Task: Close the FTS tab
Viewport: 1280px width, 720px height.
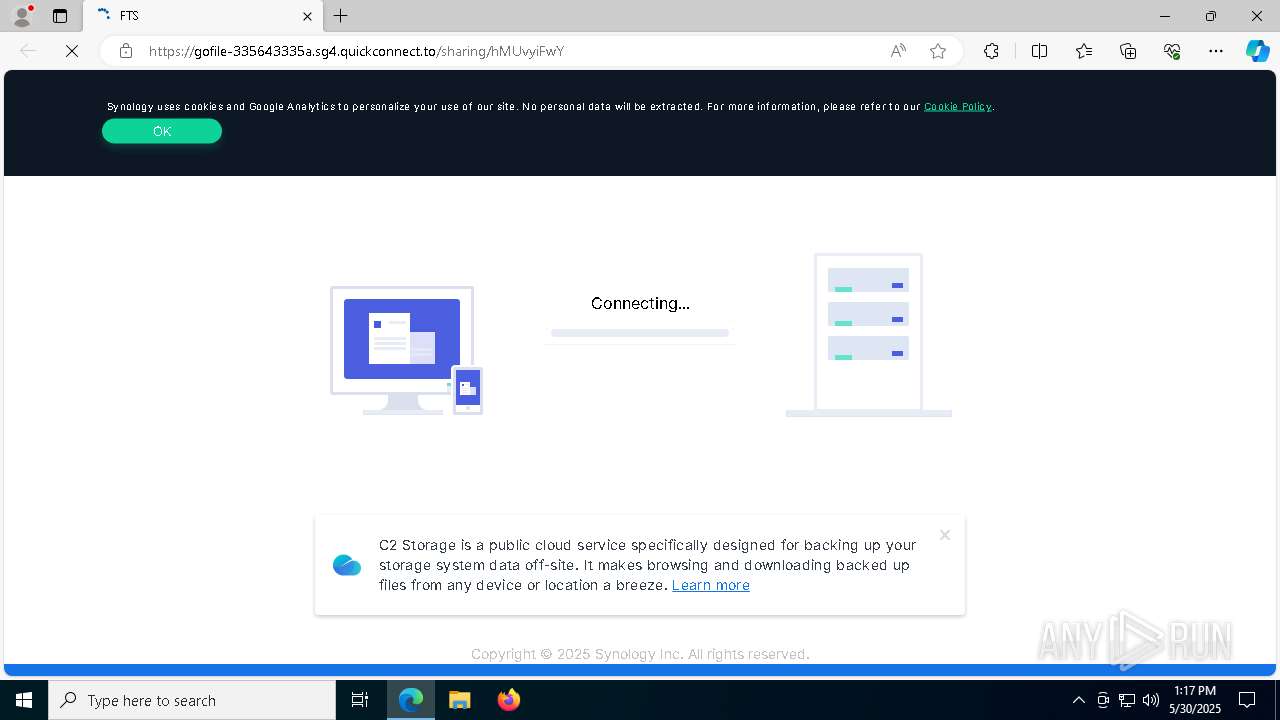Action: click(x=307, y=16)
